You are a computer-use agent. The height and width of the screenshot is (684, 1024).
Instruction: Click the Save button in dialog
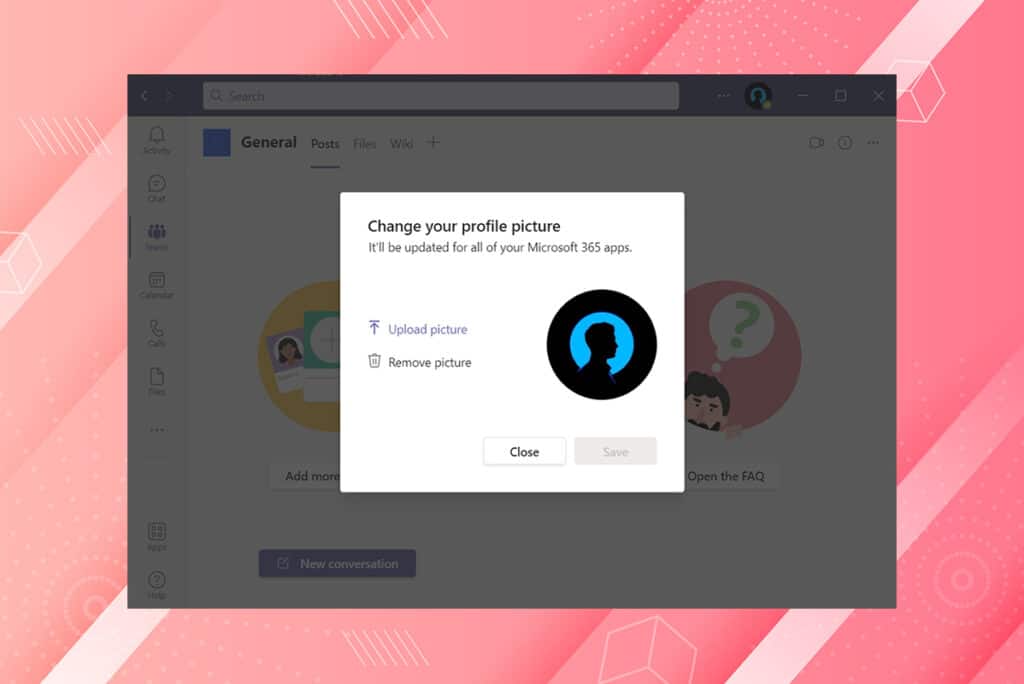click(x=615, y=451)
